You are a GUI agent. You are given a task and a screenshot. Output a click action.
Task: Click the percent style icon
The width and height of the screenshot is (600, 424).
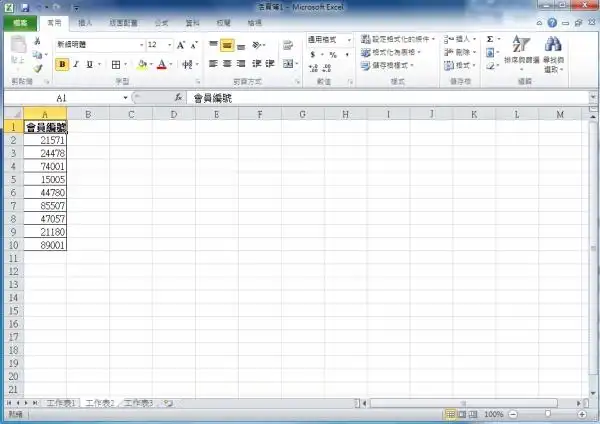332,54
